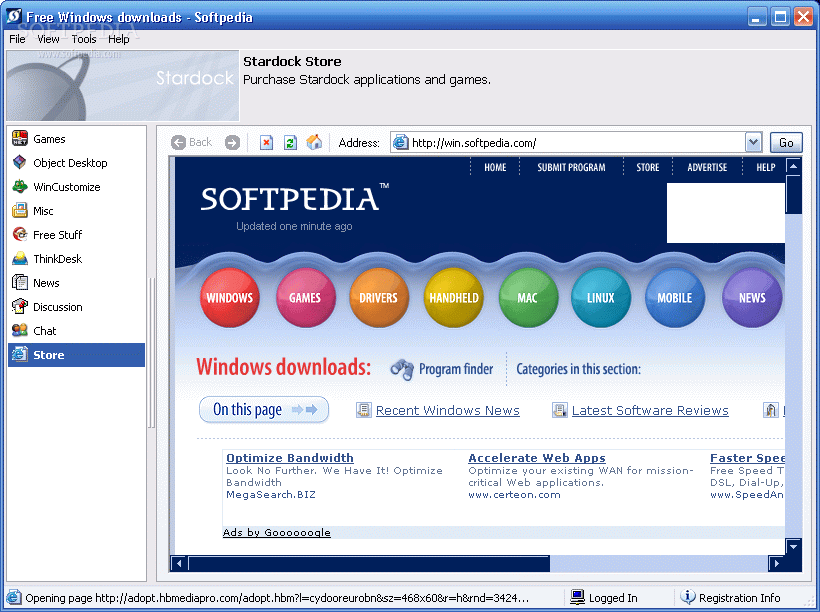This screenshot has height=612, width=820.
Task: Click SUBMIT PROGRAM in top navigation
Action: pos(571,167)
